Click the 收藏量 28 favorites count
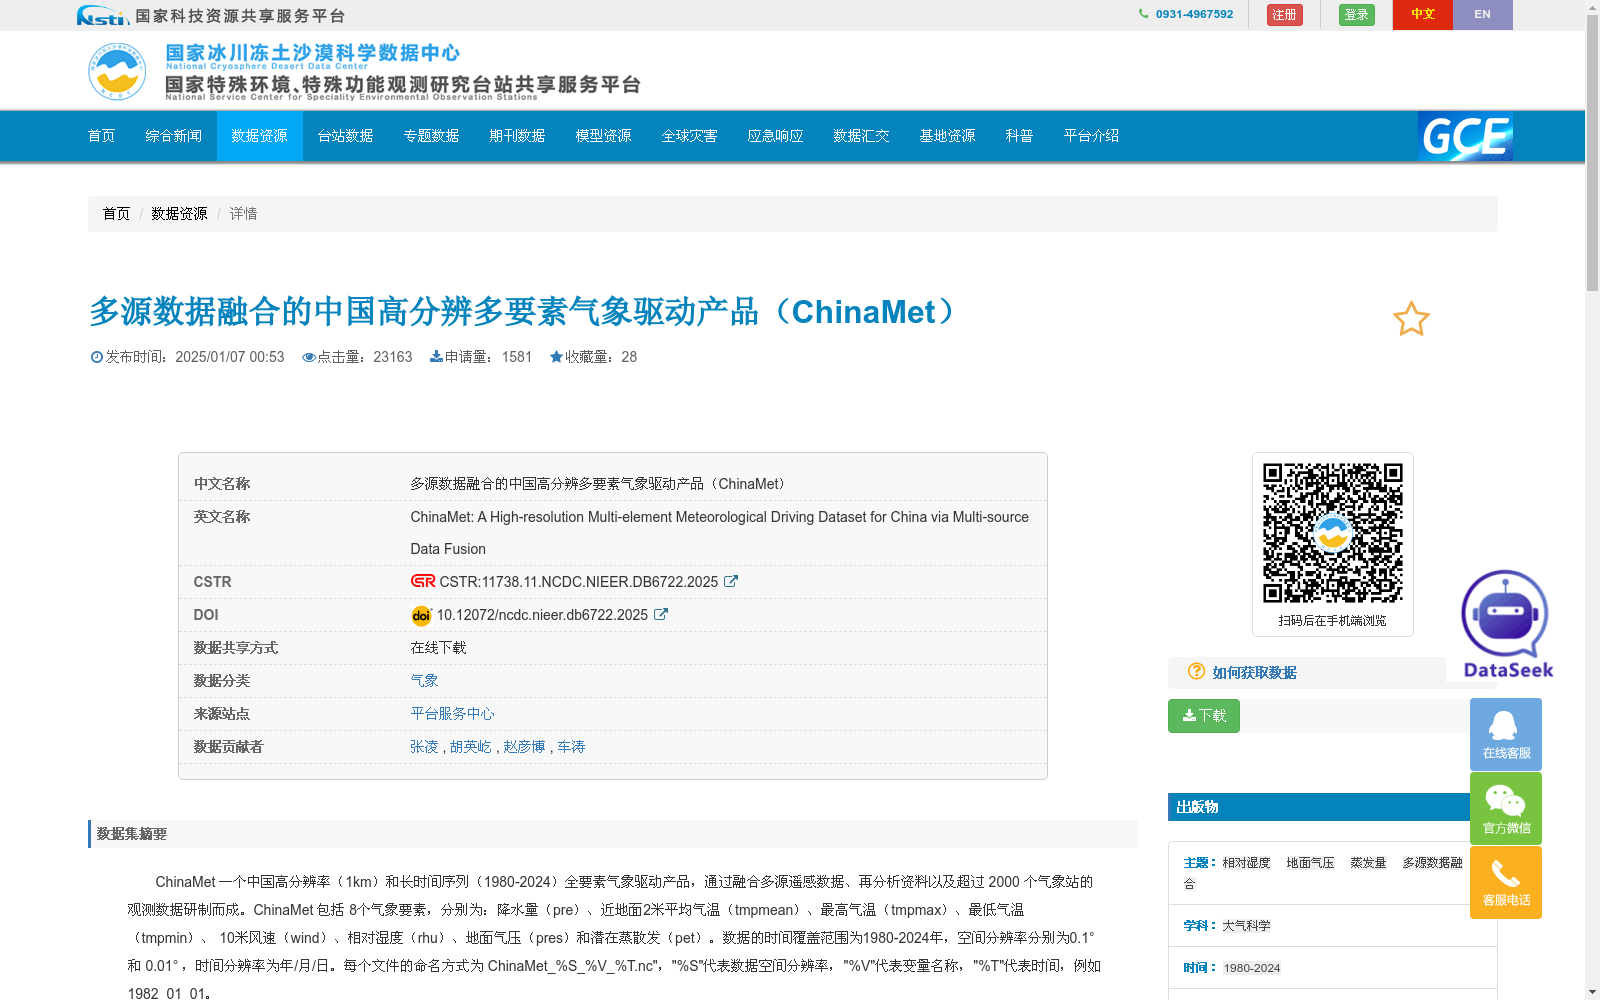Screen dimensions: 1600x1000 (x=593, y=357)
